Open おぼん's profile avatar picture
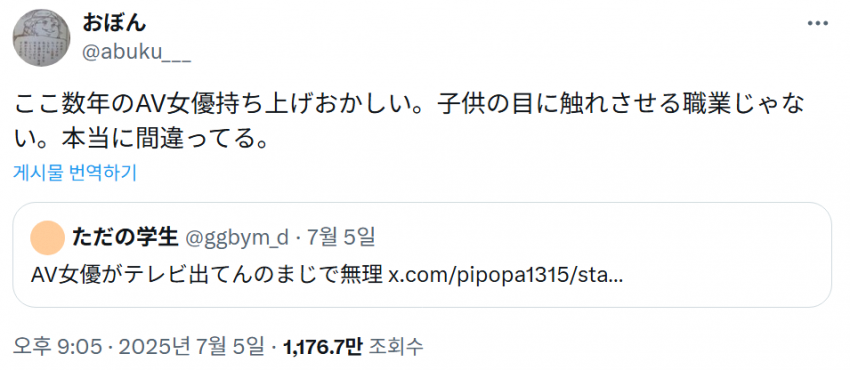The width and height of the screenshot is (850, 370). click(41, 38)
